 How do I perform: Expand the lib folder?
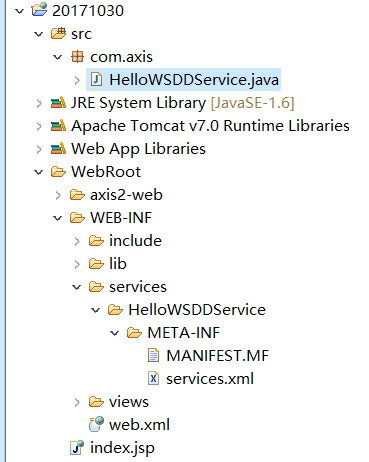point(77,264)
